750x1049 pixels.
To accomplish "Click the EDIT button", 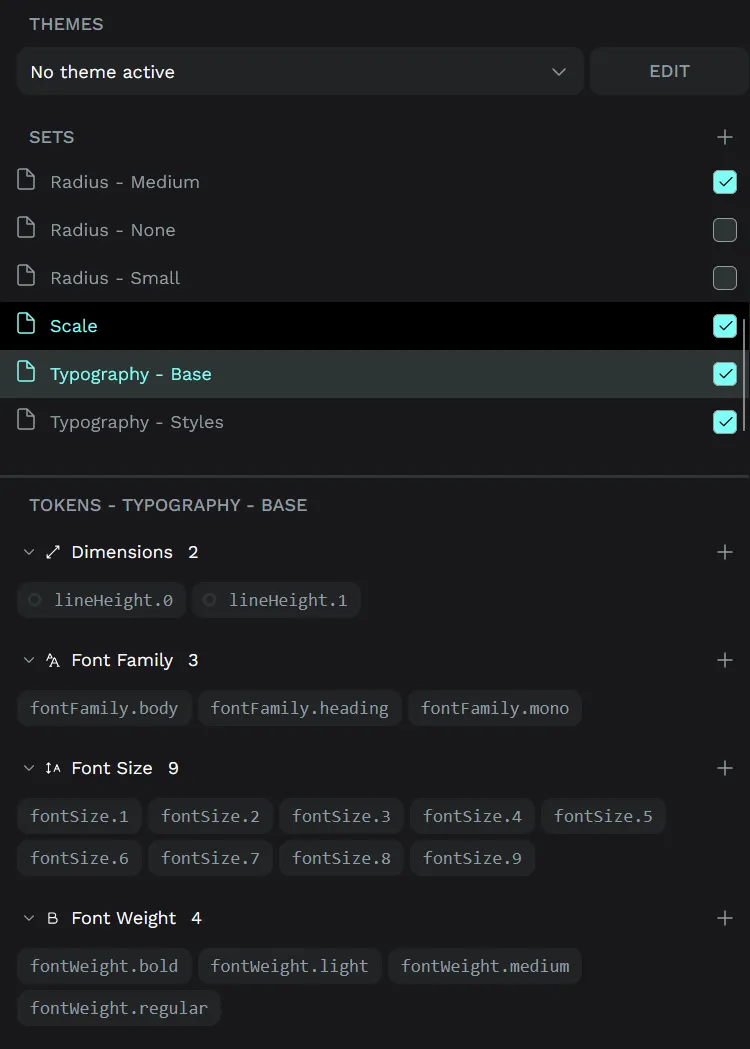I will click(668, 71).
